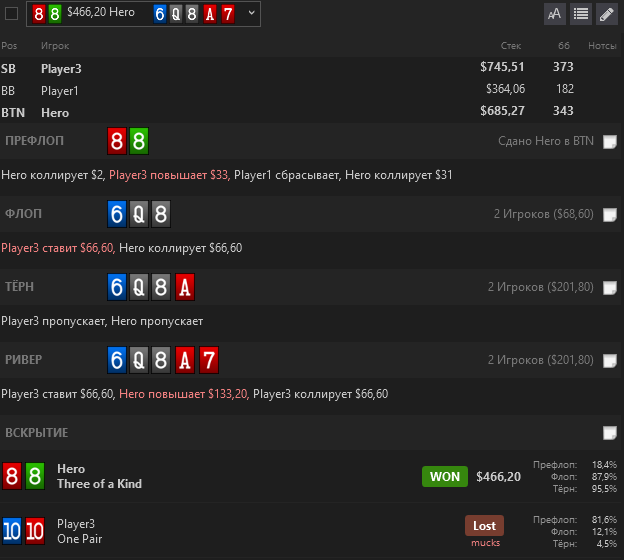
Task: Click stack value $745,51
Action: pyautogui.click(x=502, y=67)
